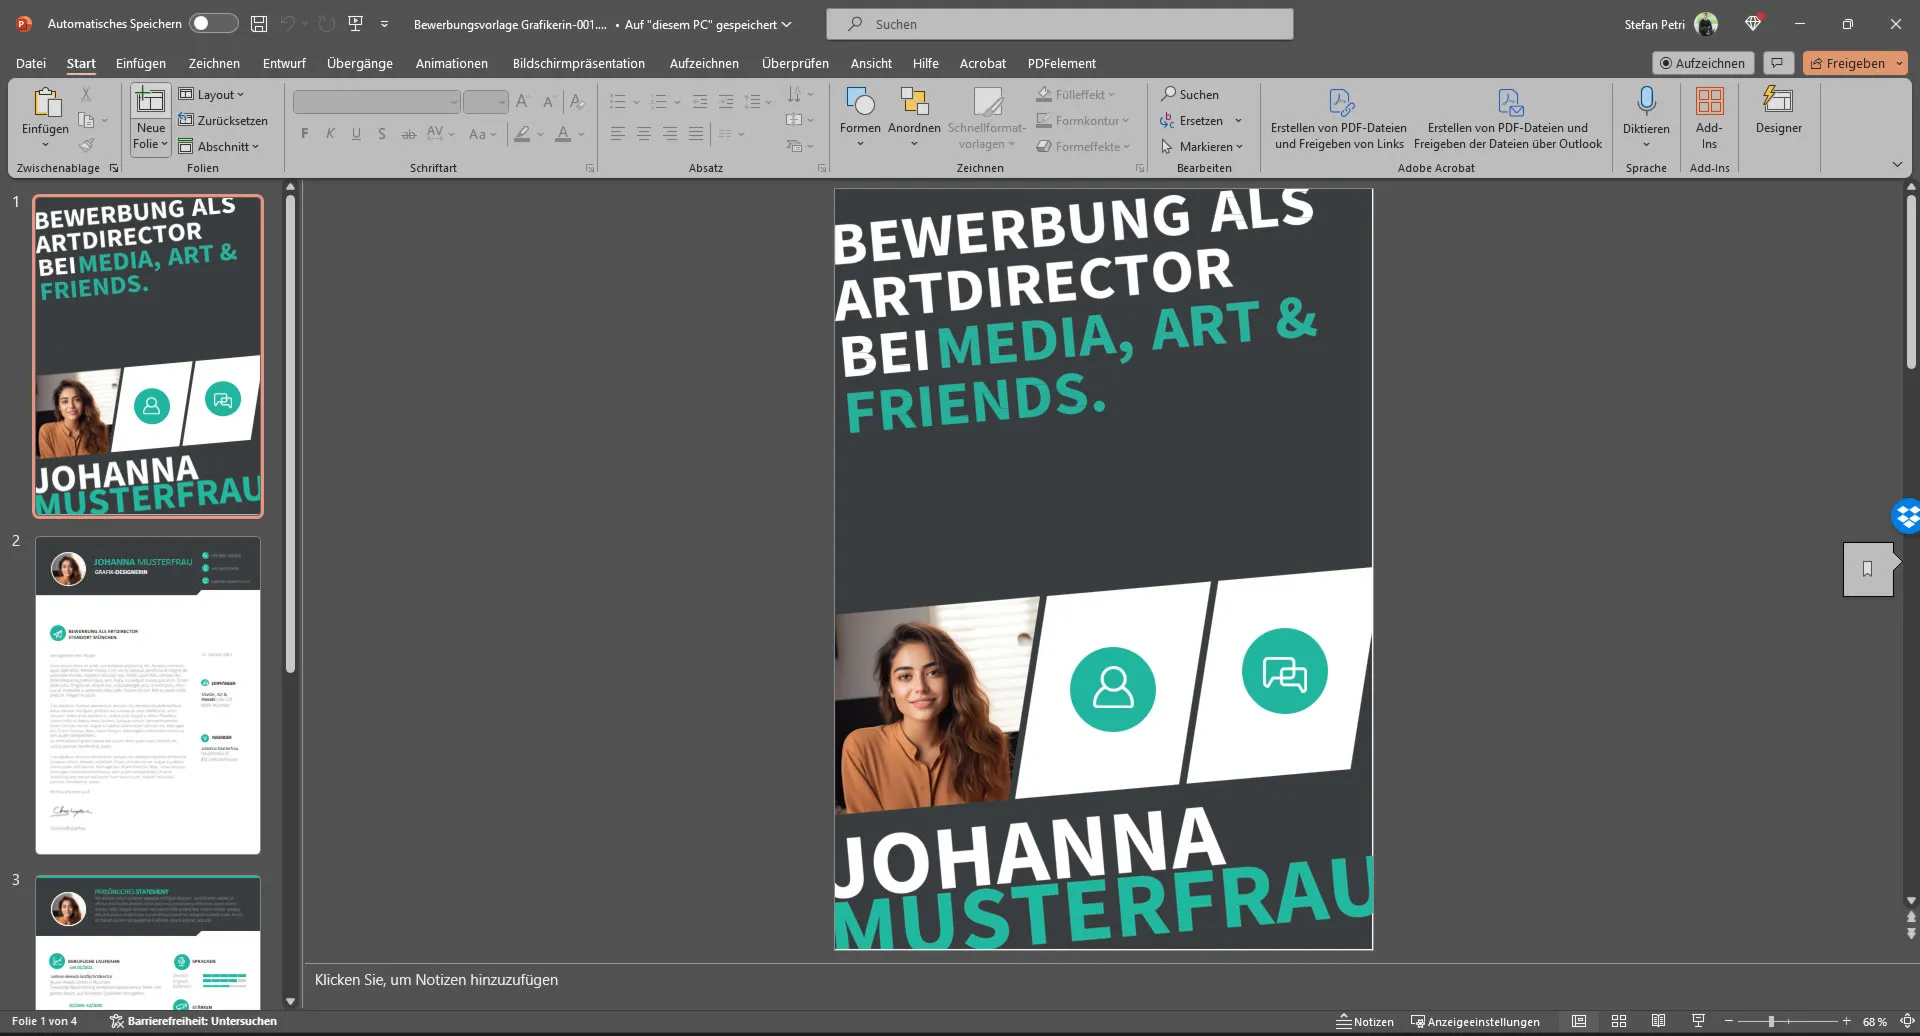Click the Ersetzen button

pos(1192,120)
